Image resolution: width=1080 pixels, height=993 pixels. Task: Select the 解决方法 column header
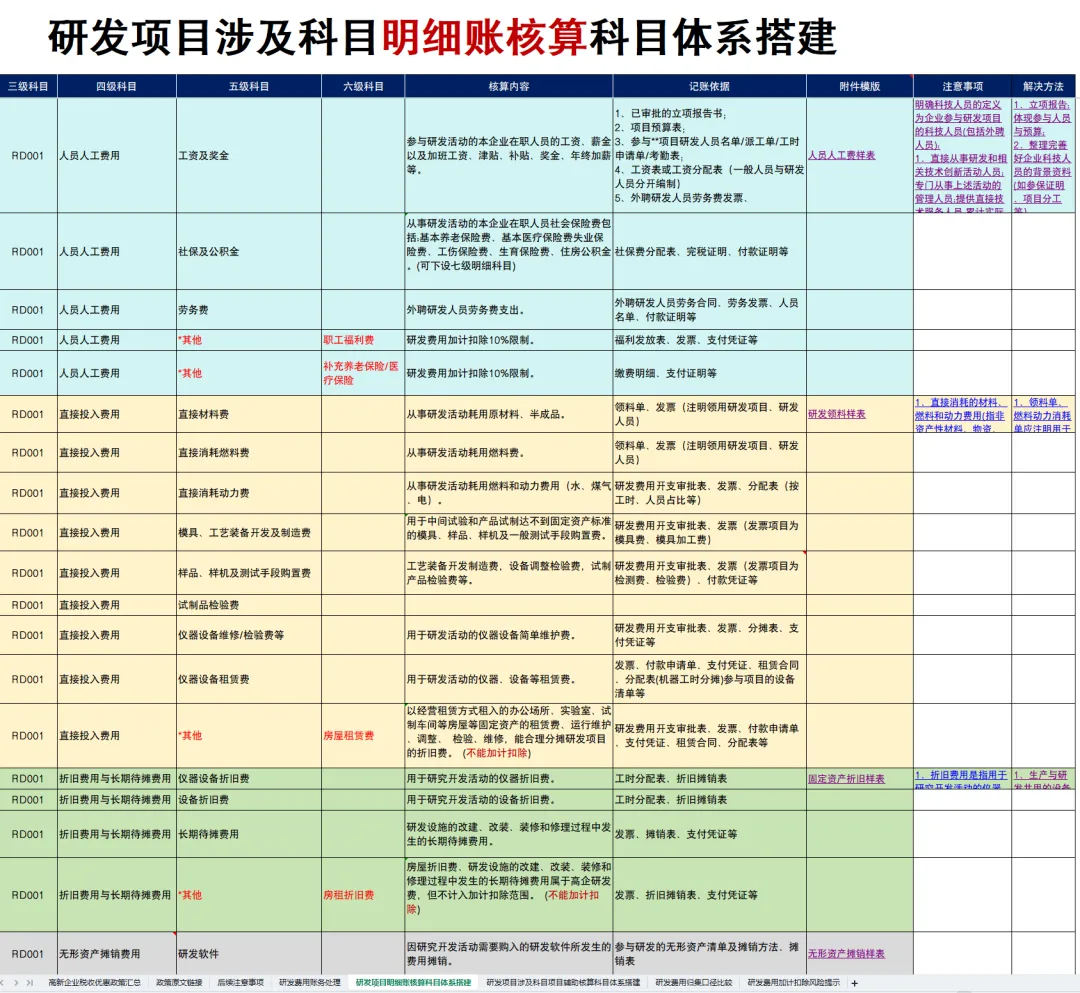tap(1043, 86)
